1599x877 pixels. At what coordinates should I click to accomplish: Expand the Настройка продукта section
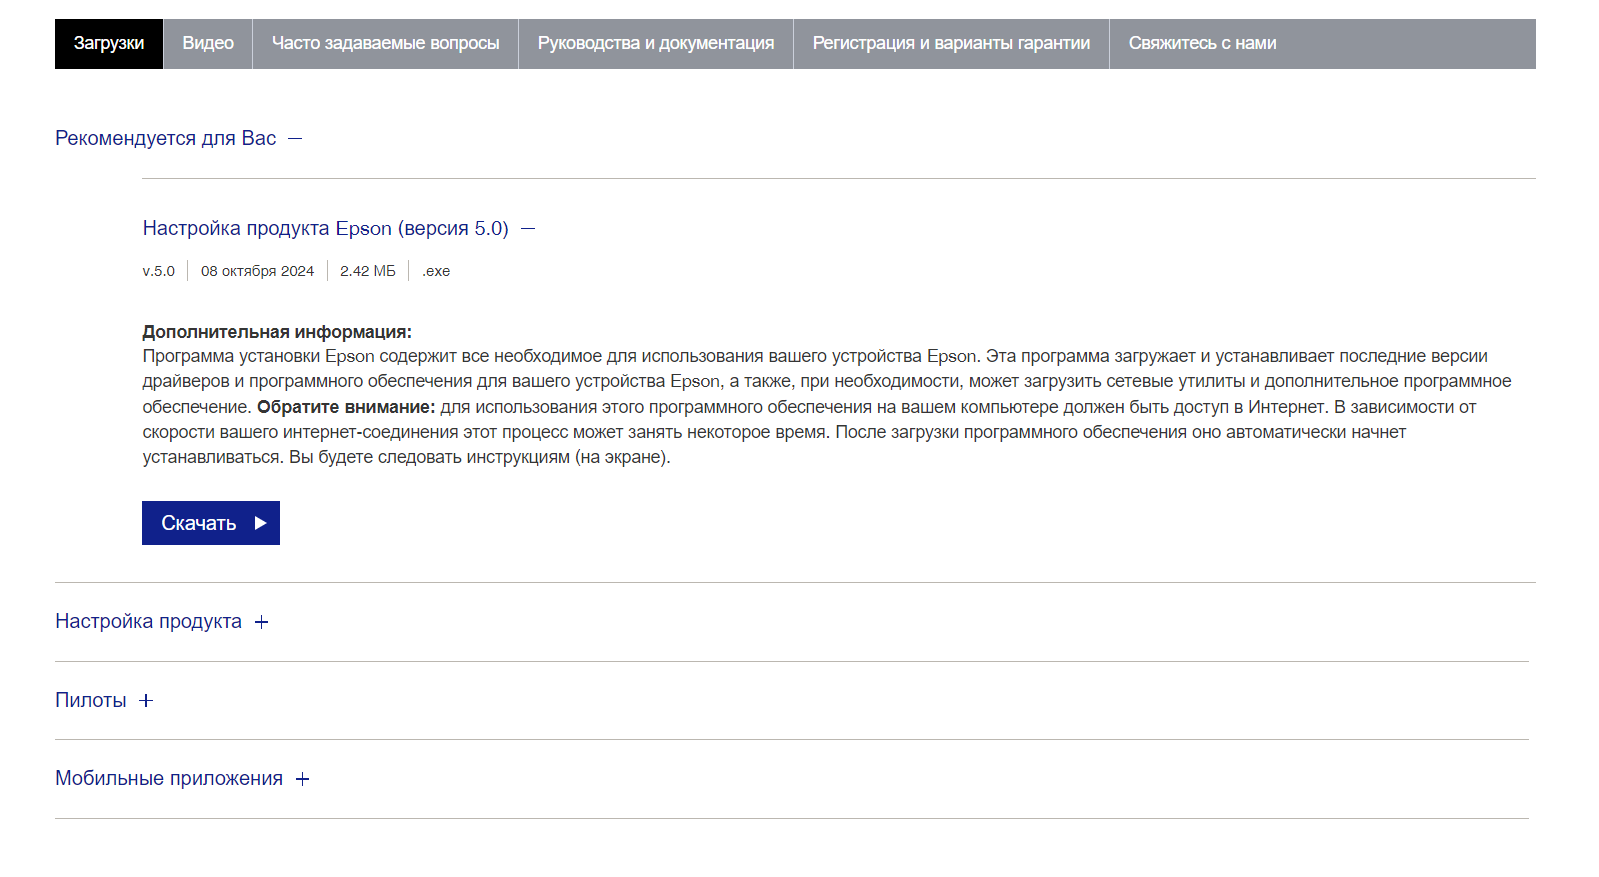tap(162, 621)
